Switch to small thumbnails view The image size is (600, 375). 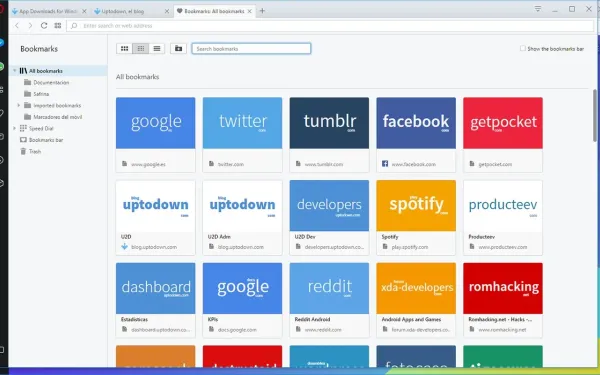point(140,49)
